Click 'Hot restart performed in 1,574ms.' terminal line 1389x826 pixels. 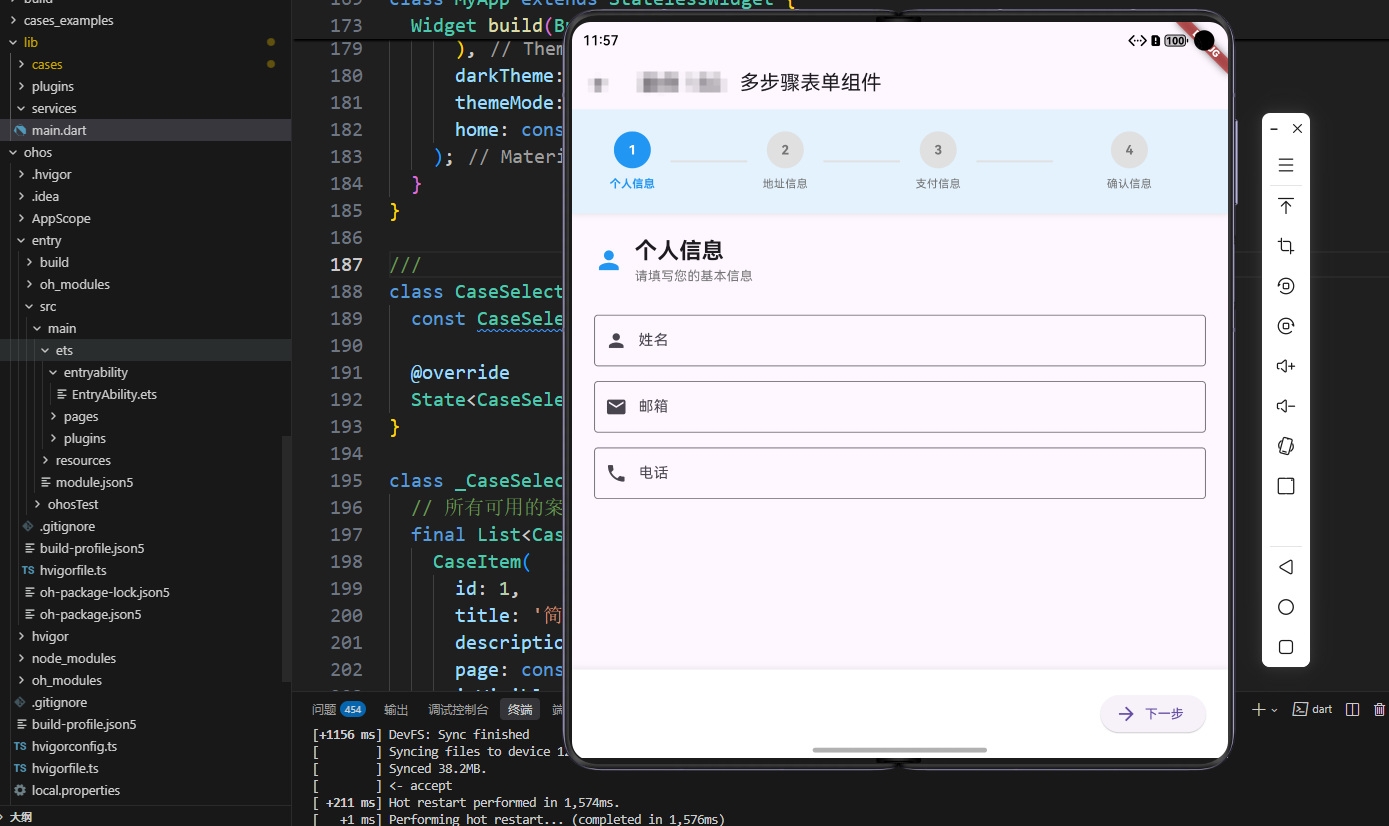[504, 802]
